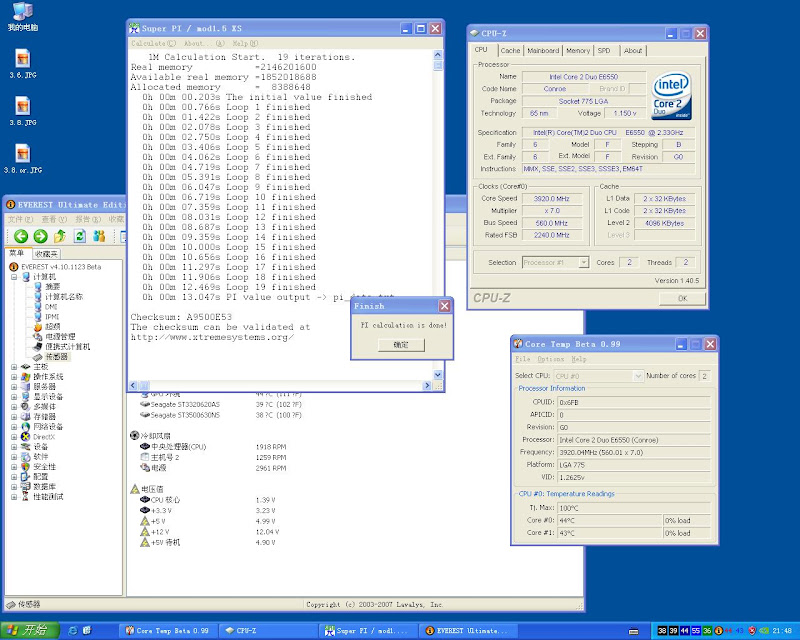Click the Start button on taskbar
The height and width of the screenshot is (640, 800).
[27, 631]
